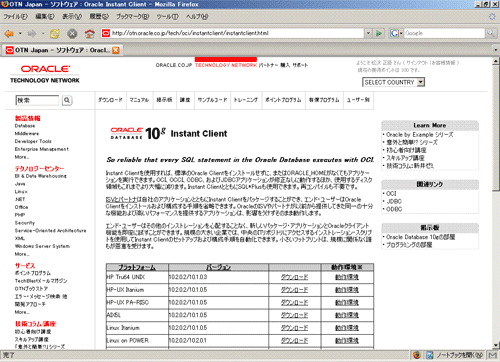Click the TECHNOLOGY NETWORK header link

coord(226,65)
